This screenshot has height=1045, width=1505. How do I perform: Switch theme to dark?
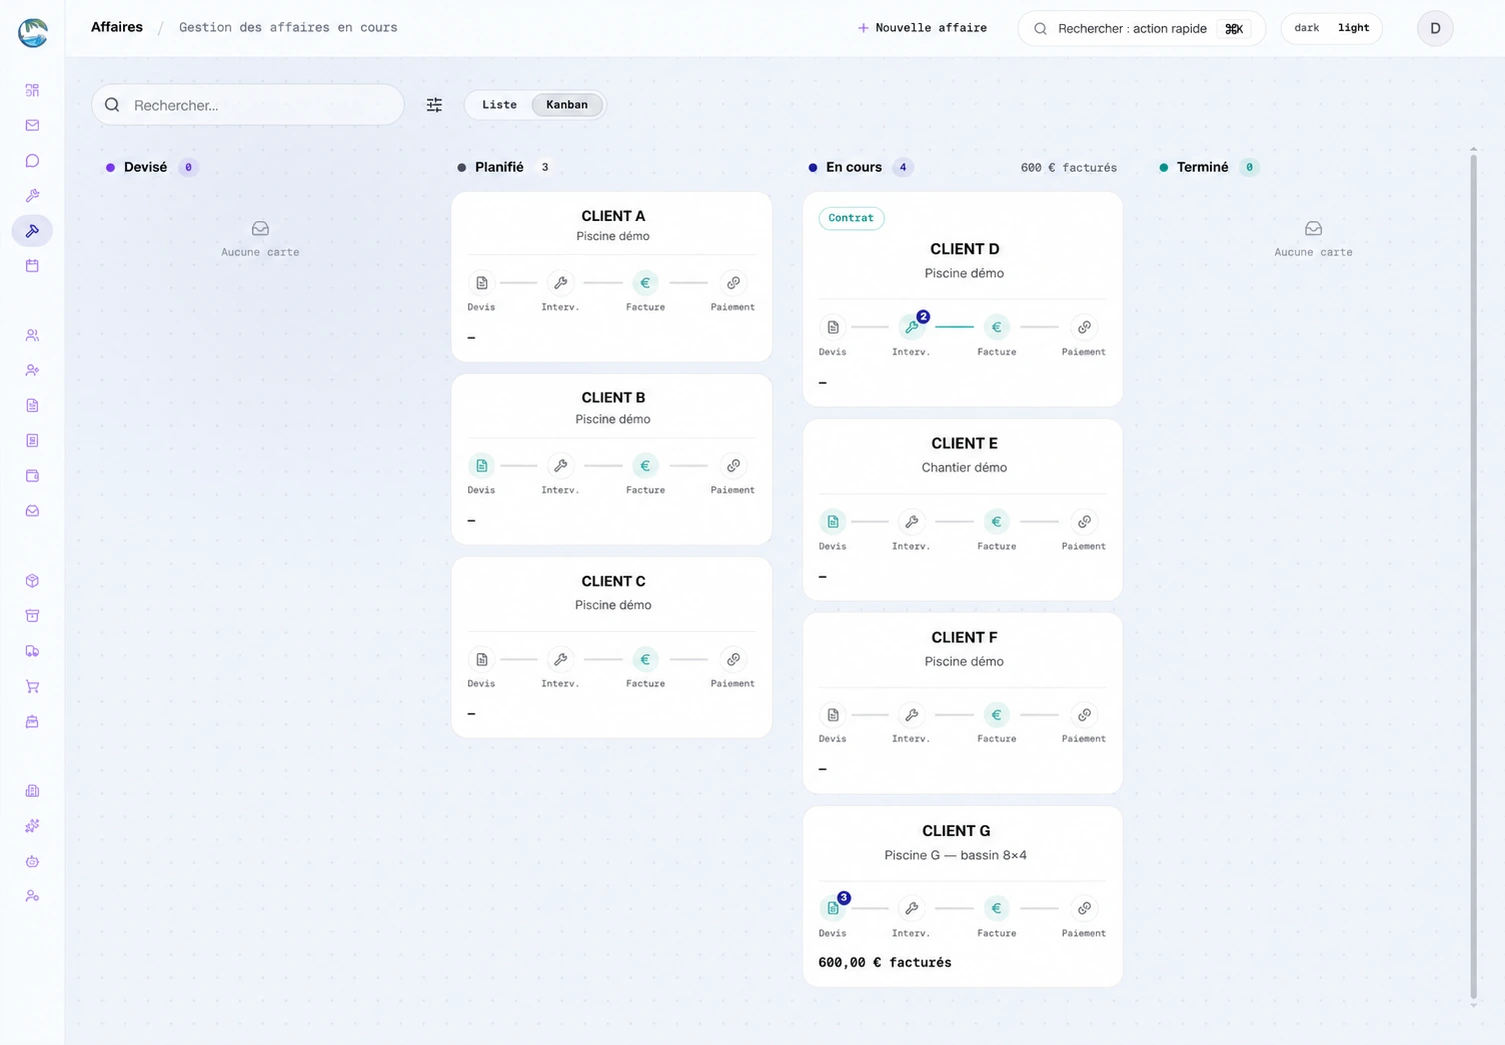click(x=1306, y=28)
